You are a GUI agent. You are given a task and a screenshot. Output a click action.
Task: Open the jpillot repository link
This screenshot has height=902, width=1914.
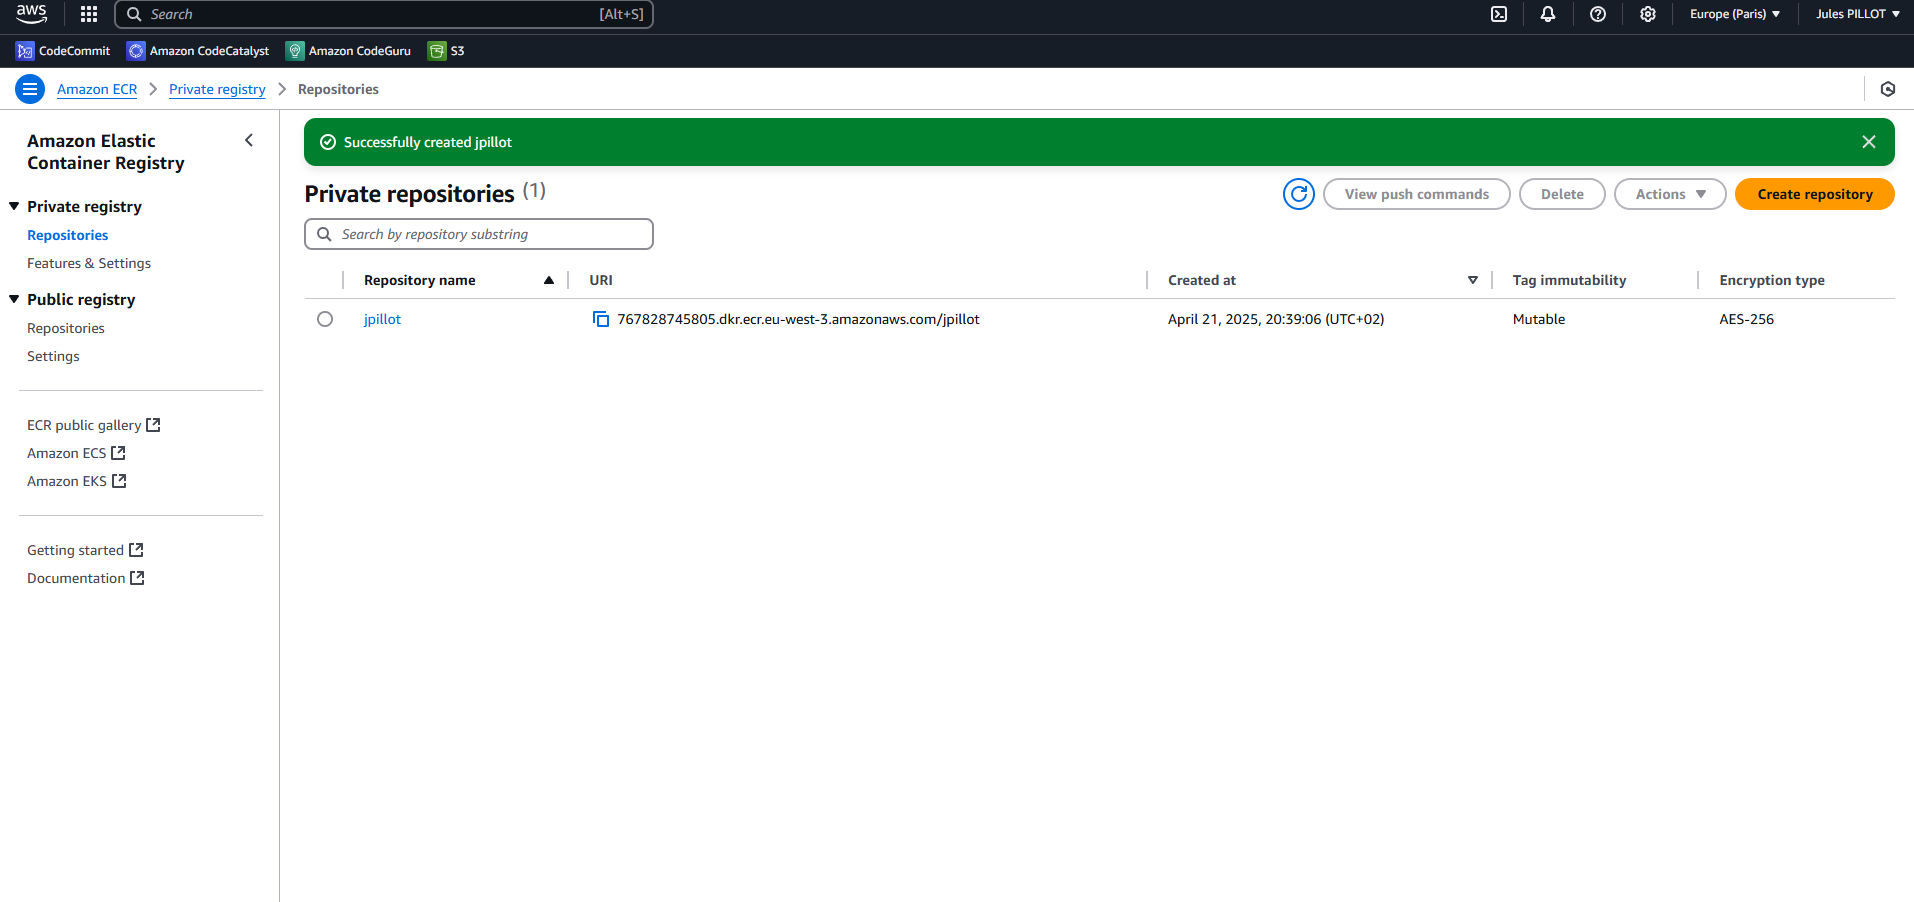click(x=382, y=319)
